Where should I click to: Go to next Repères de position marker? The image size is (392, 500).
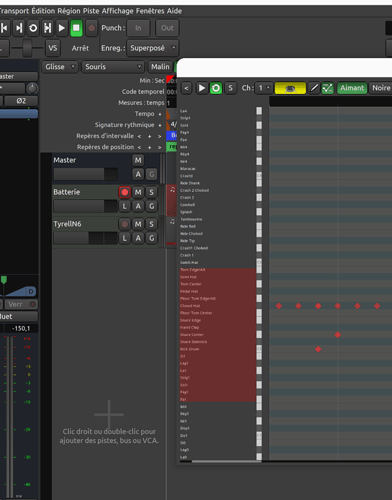coord(159,147)
